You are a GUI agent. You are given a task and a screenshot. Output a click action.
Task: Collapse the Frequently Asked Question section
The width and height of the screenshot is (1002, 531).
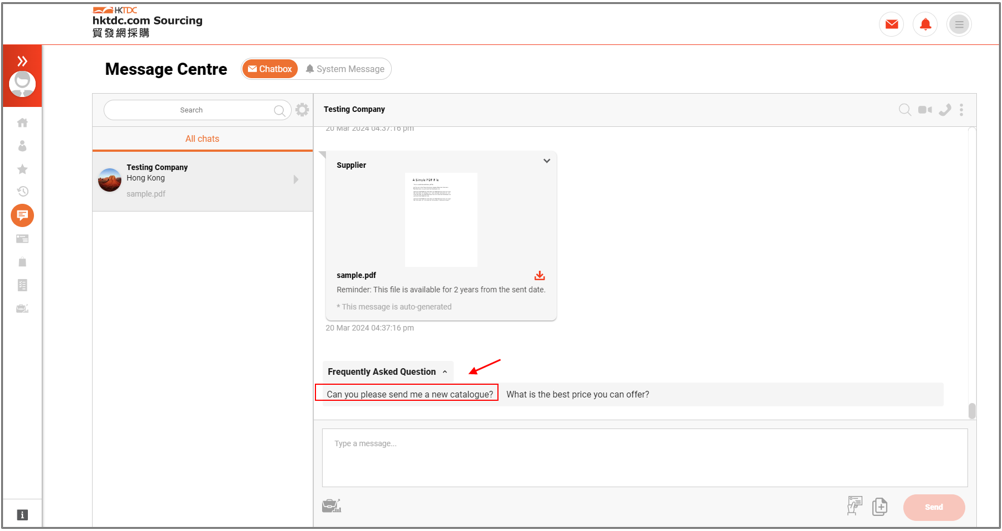tap(387, 372)
